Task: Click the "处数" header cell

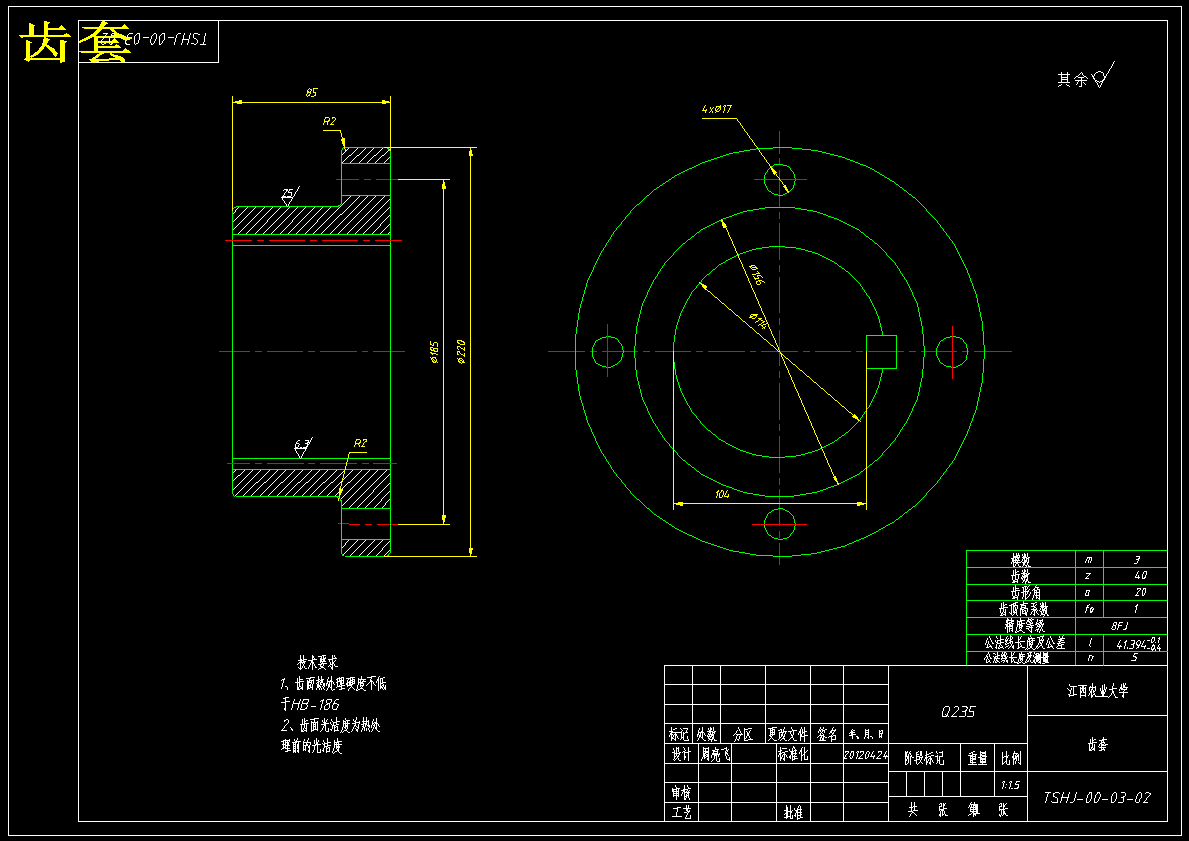Action: click(706, 735)
